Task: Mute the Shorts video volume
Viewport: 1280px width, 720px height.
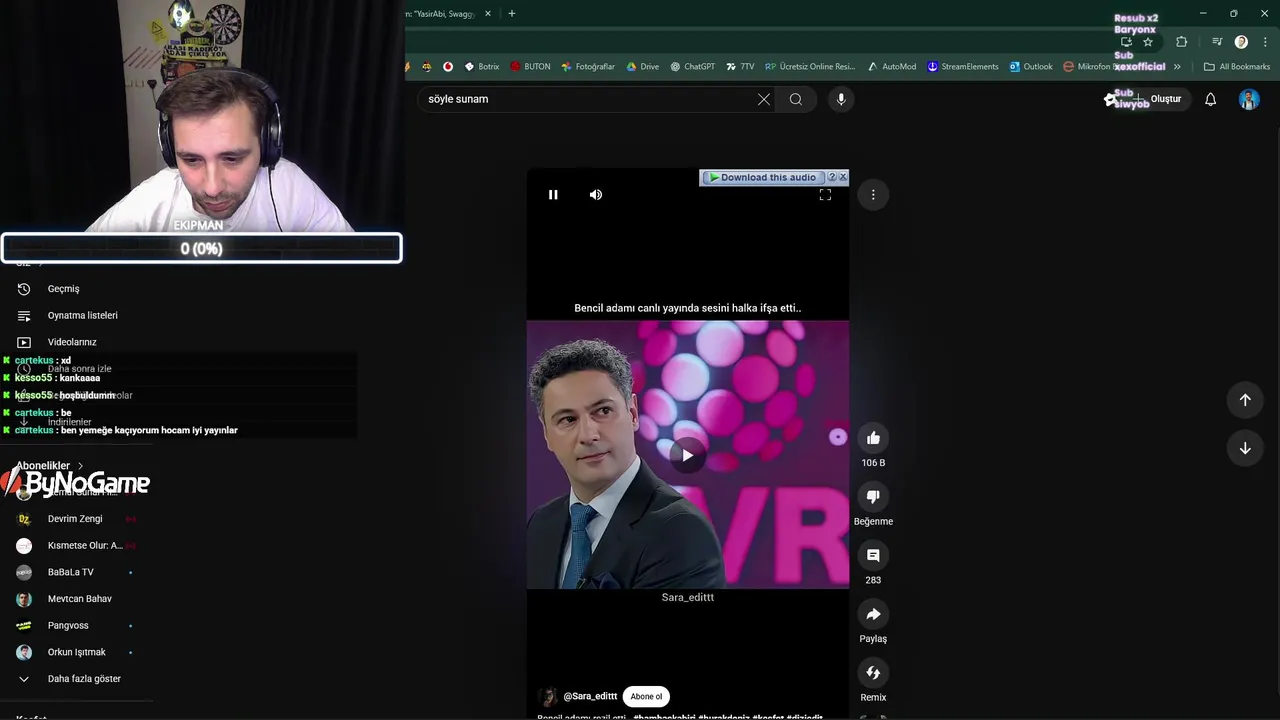Action: point(596,195)
